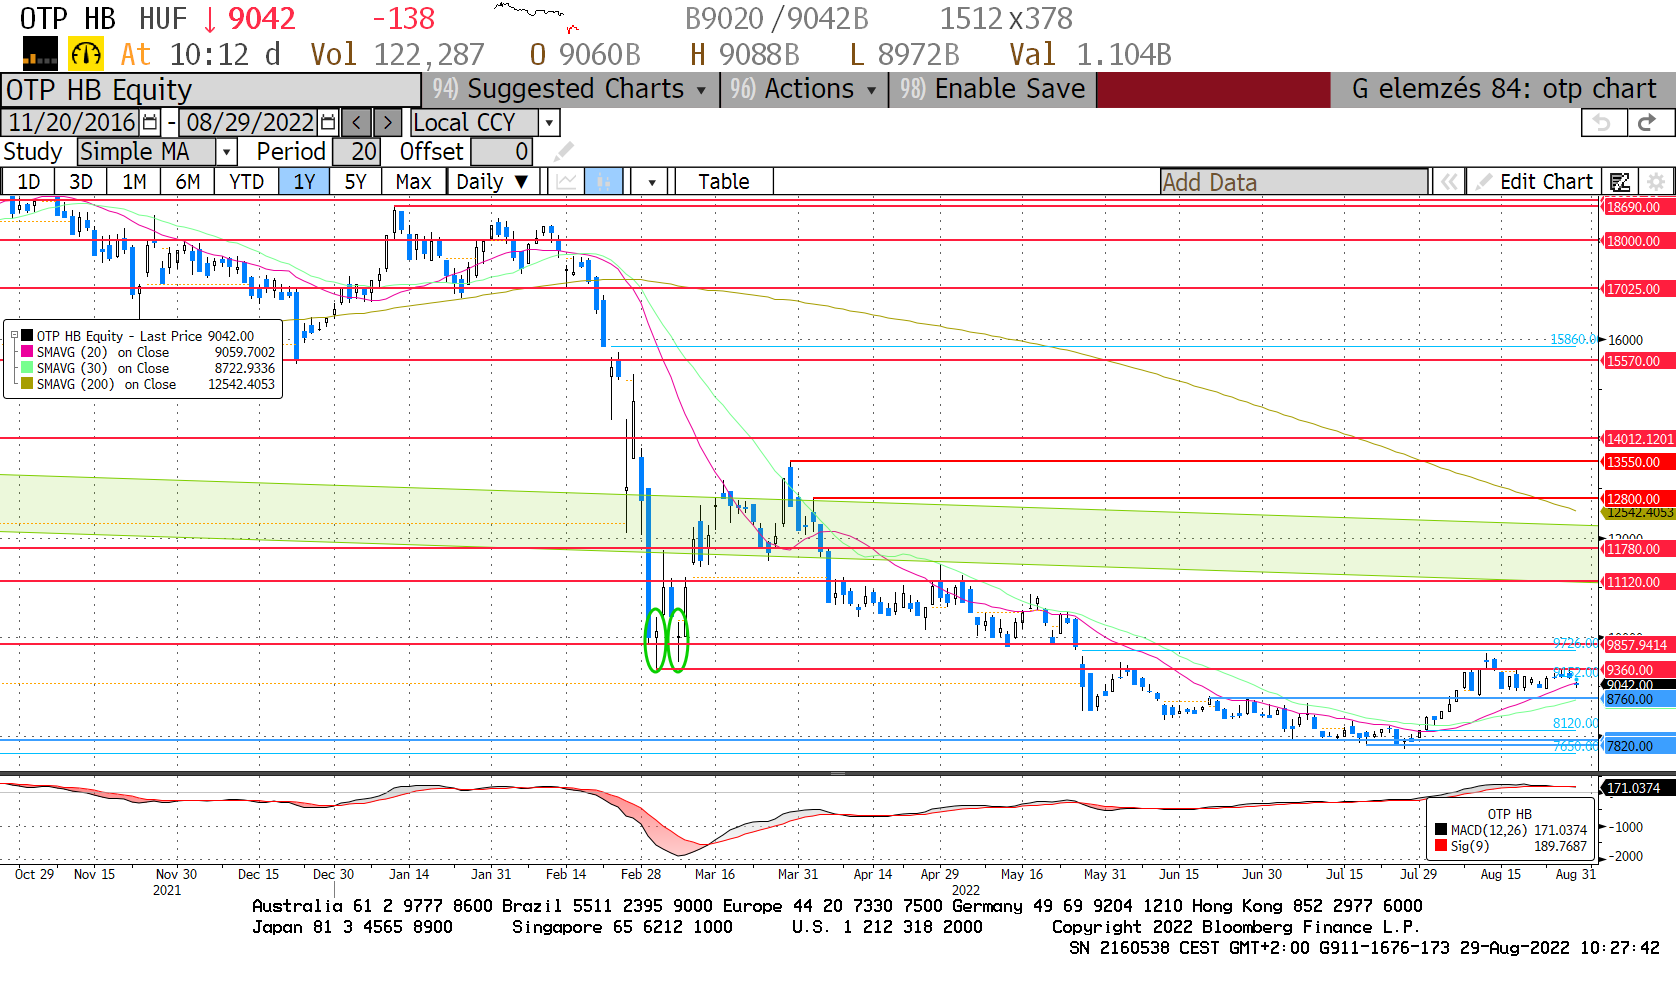Open the annotations notepad icon
1676x991 pixels.
[x=1620, y=182]
